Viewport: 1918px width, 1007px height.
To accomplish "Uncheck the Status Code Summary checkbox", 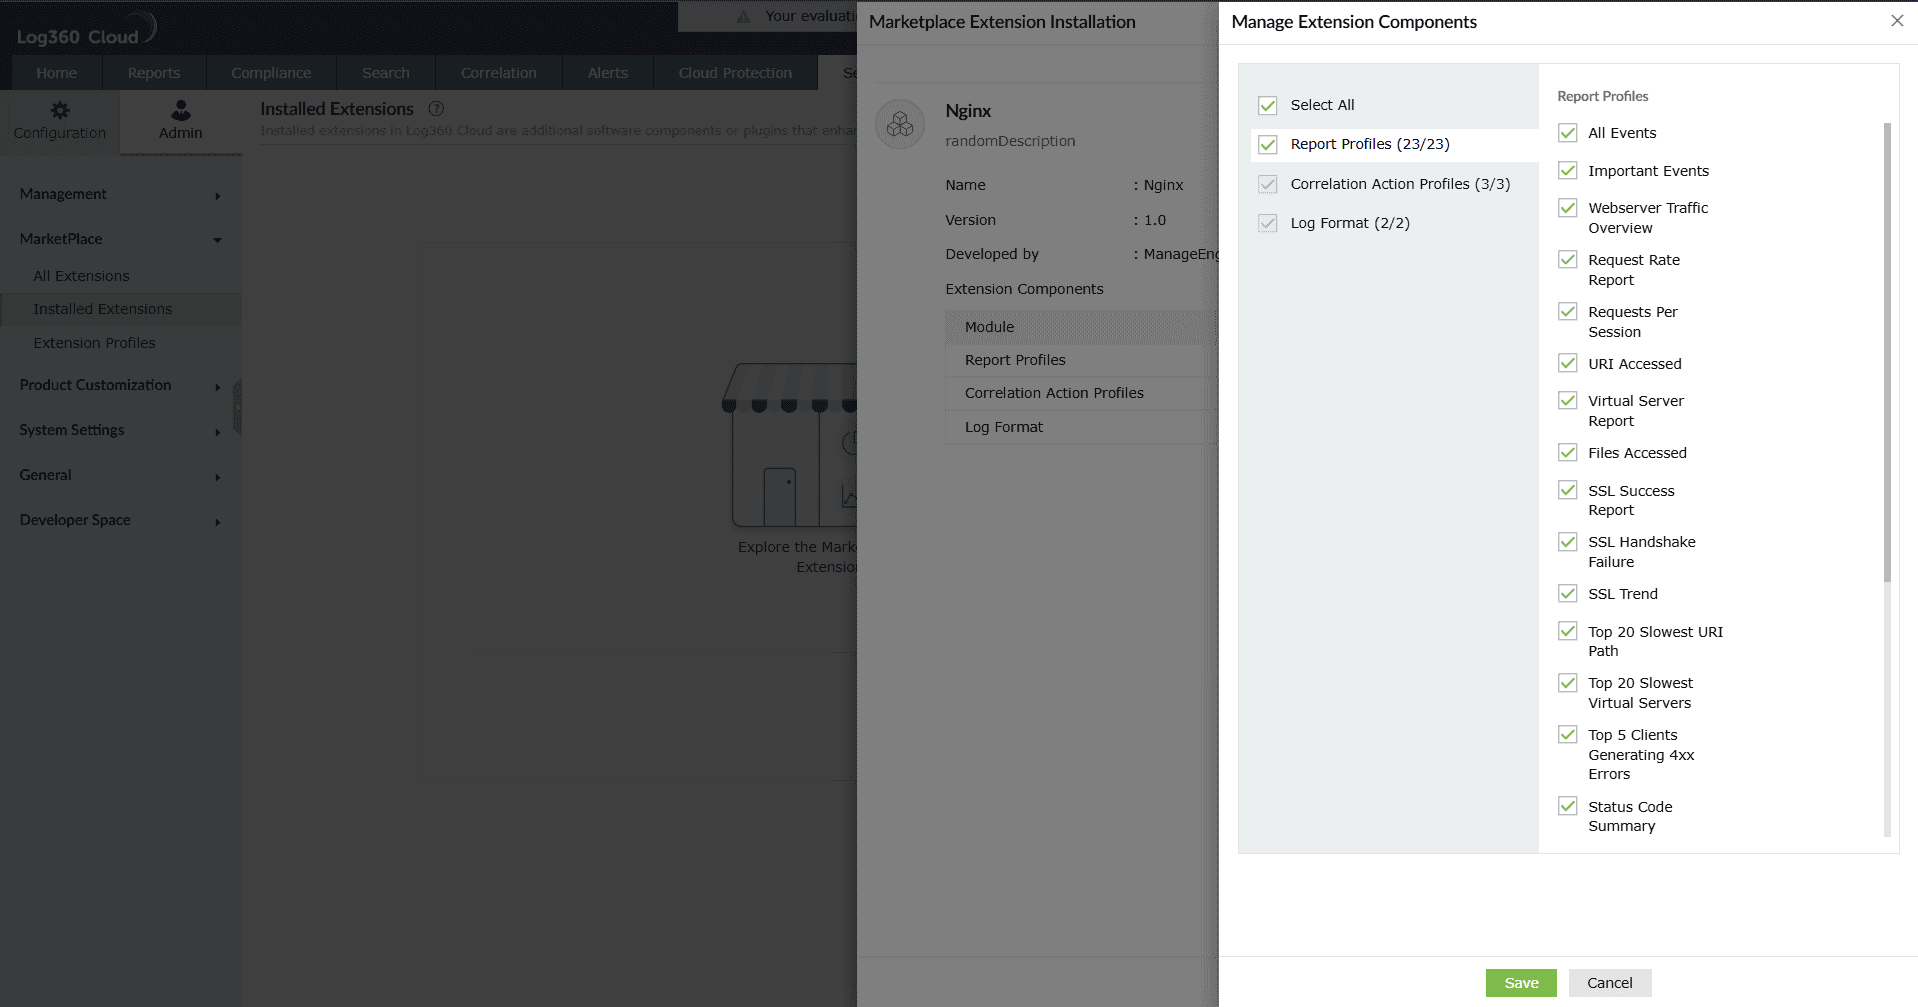I will [1568, 807].
